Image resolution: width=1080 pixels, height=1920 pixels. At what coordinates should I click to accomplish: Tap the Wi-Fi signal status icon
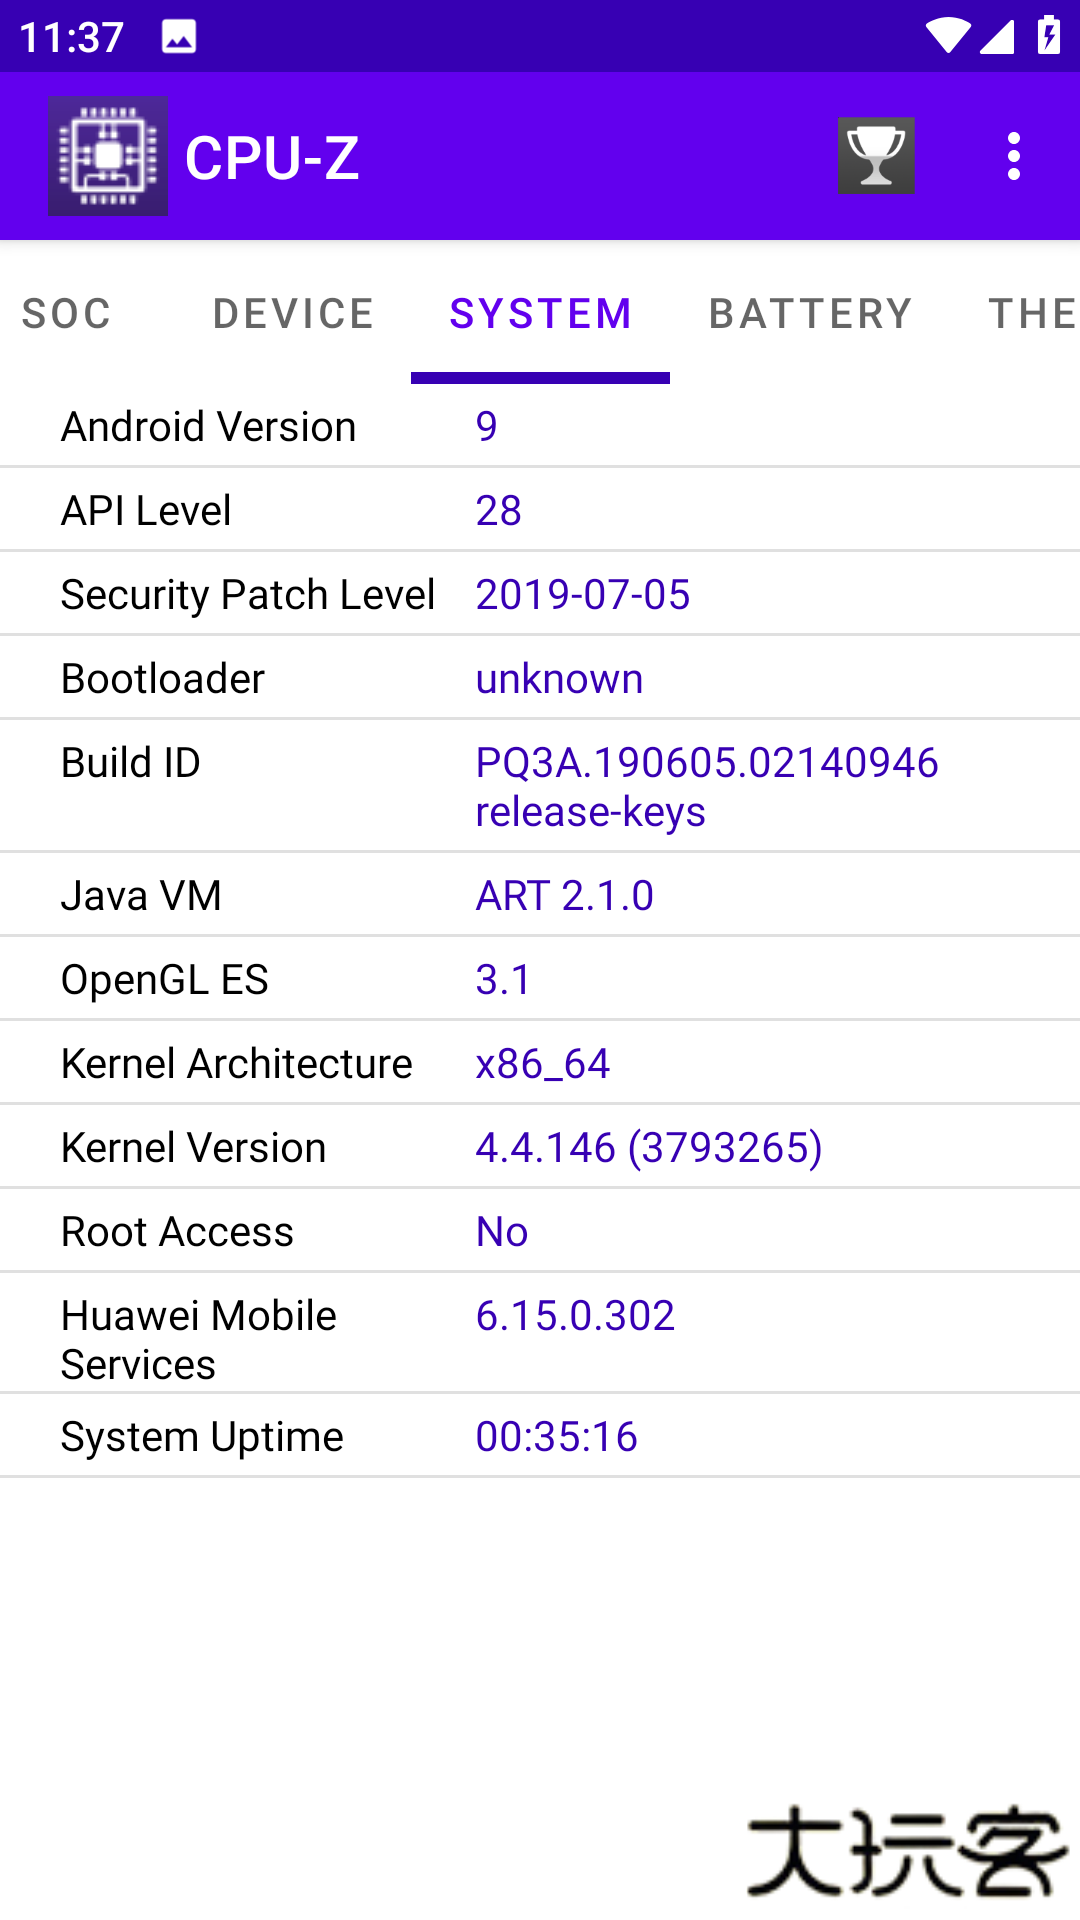[946, 37]
